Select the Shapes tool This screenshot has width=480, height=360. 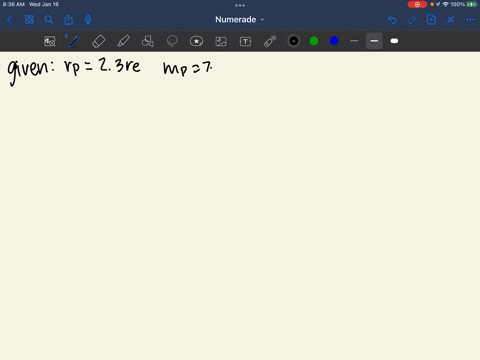click(148, 41)
